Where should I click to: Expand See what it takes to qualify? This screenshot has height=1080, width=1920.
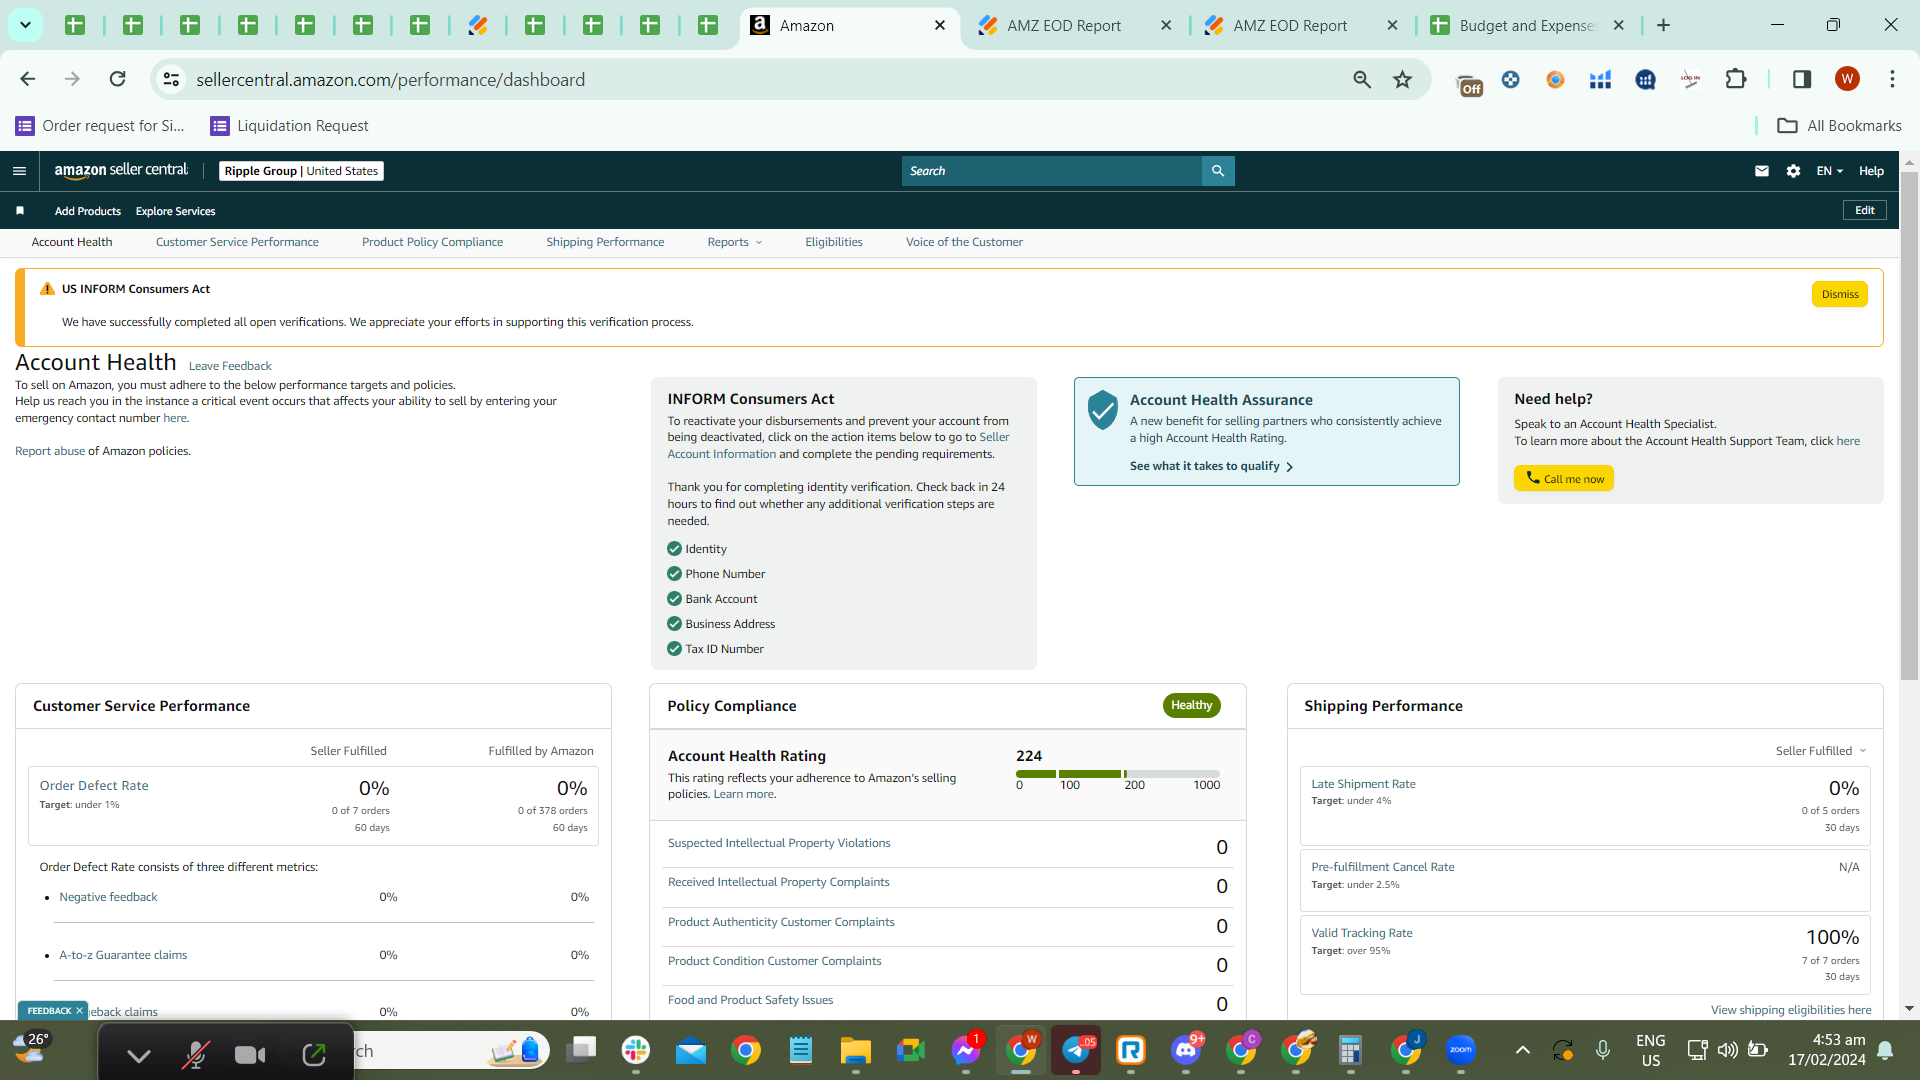pyautogui.click(x=1211, y=466)
